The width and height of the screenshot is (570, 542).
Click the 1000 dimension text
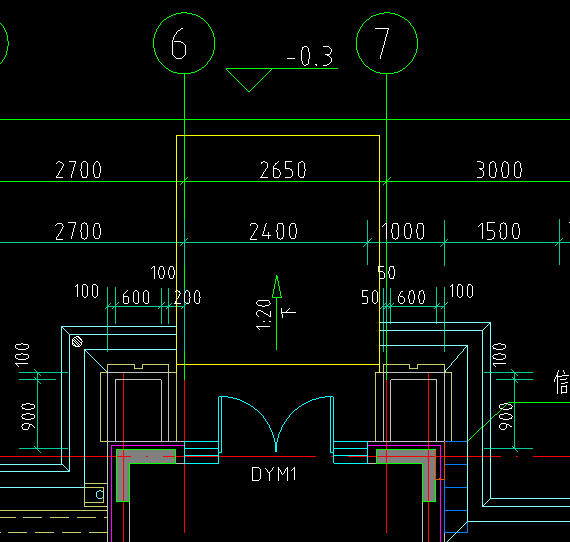(403, 232)
